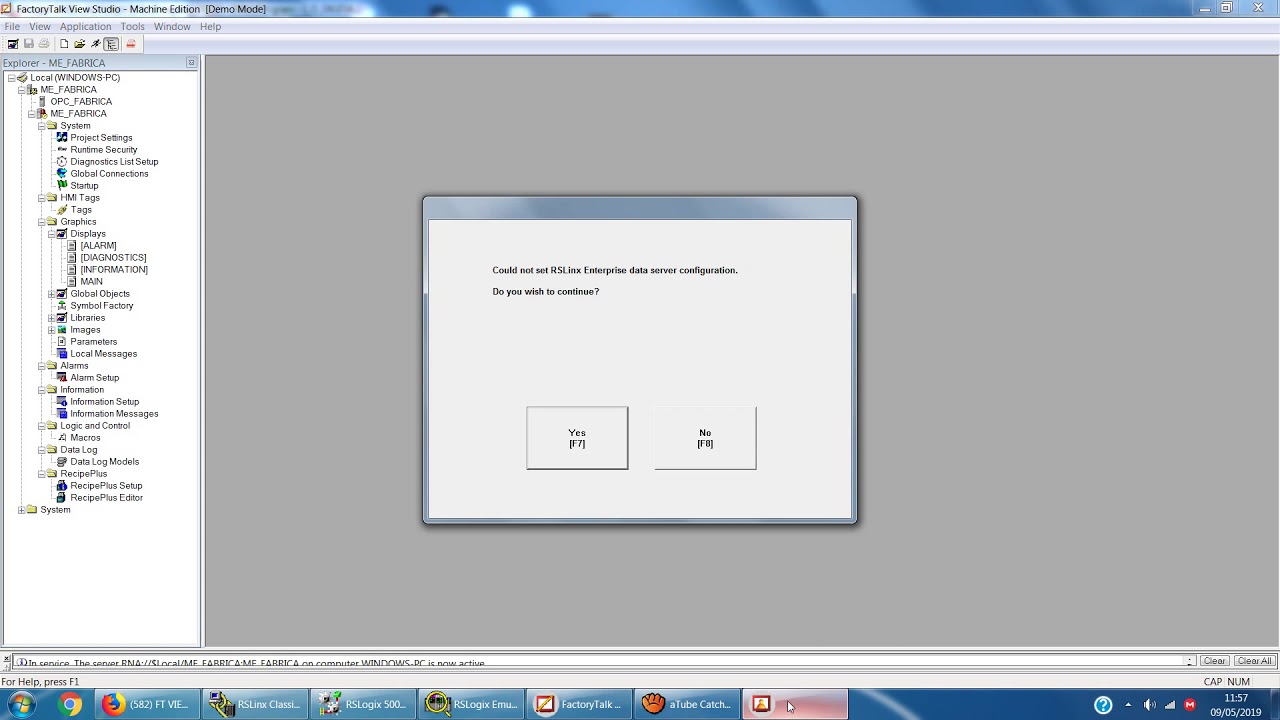This screenshot has width=1280, height=720.
Task: Click the new display toolbar icon
Action: (13, 44)
